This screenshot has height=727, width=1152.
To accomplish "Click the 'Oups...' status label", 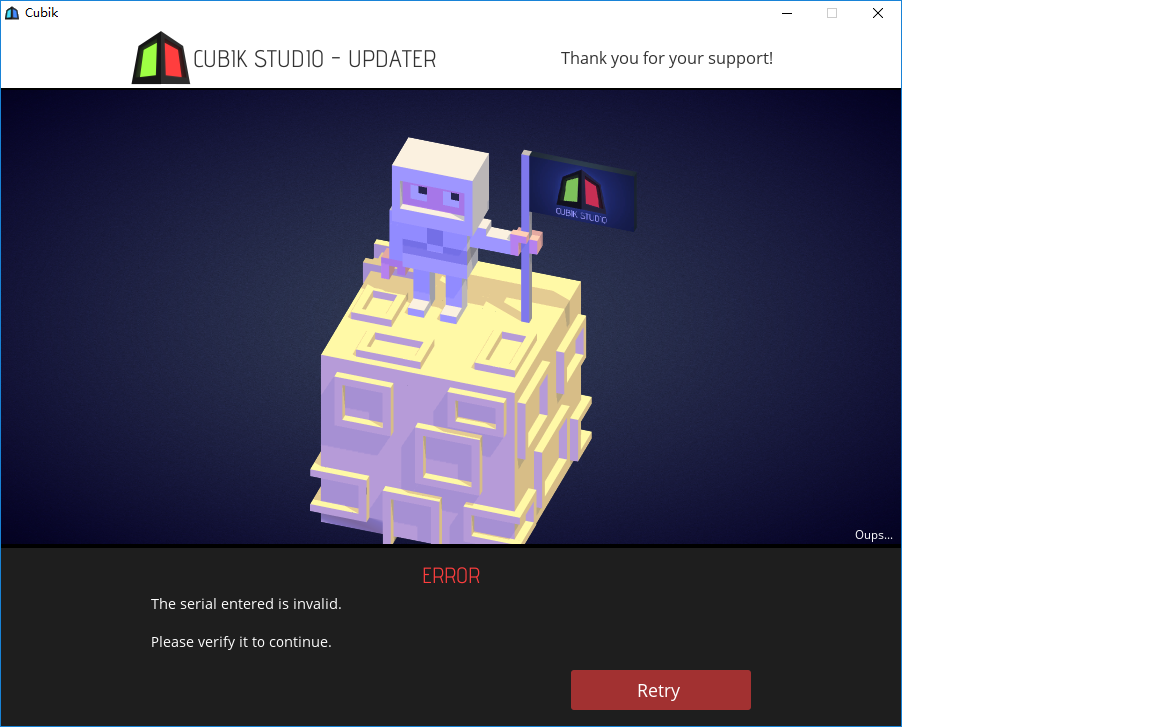I will pyautogui.click(x=874, y=535).
